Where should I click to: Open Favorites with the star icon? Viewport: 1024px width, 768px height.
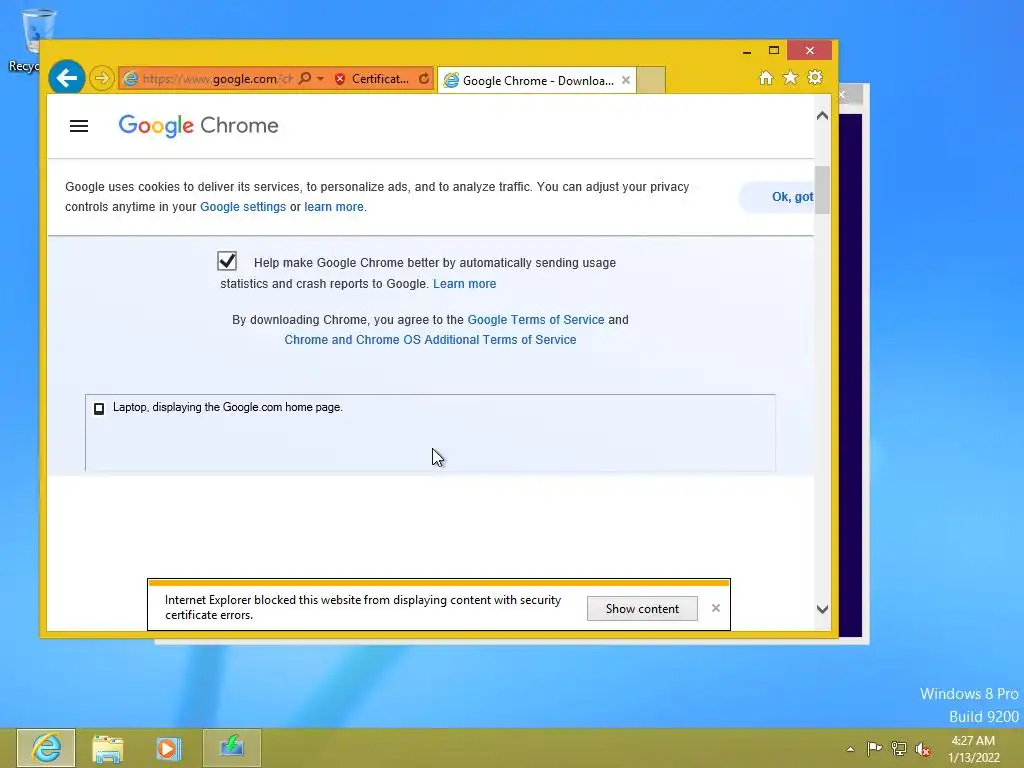coord(790,78)
